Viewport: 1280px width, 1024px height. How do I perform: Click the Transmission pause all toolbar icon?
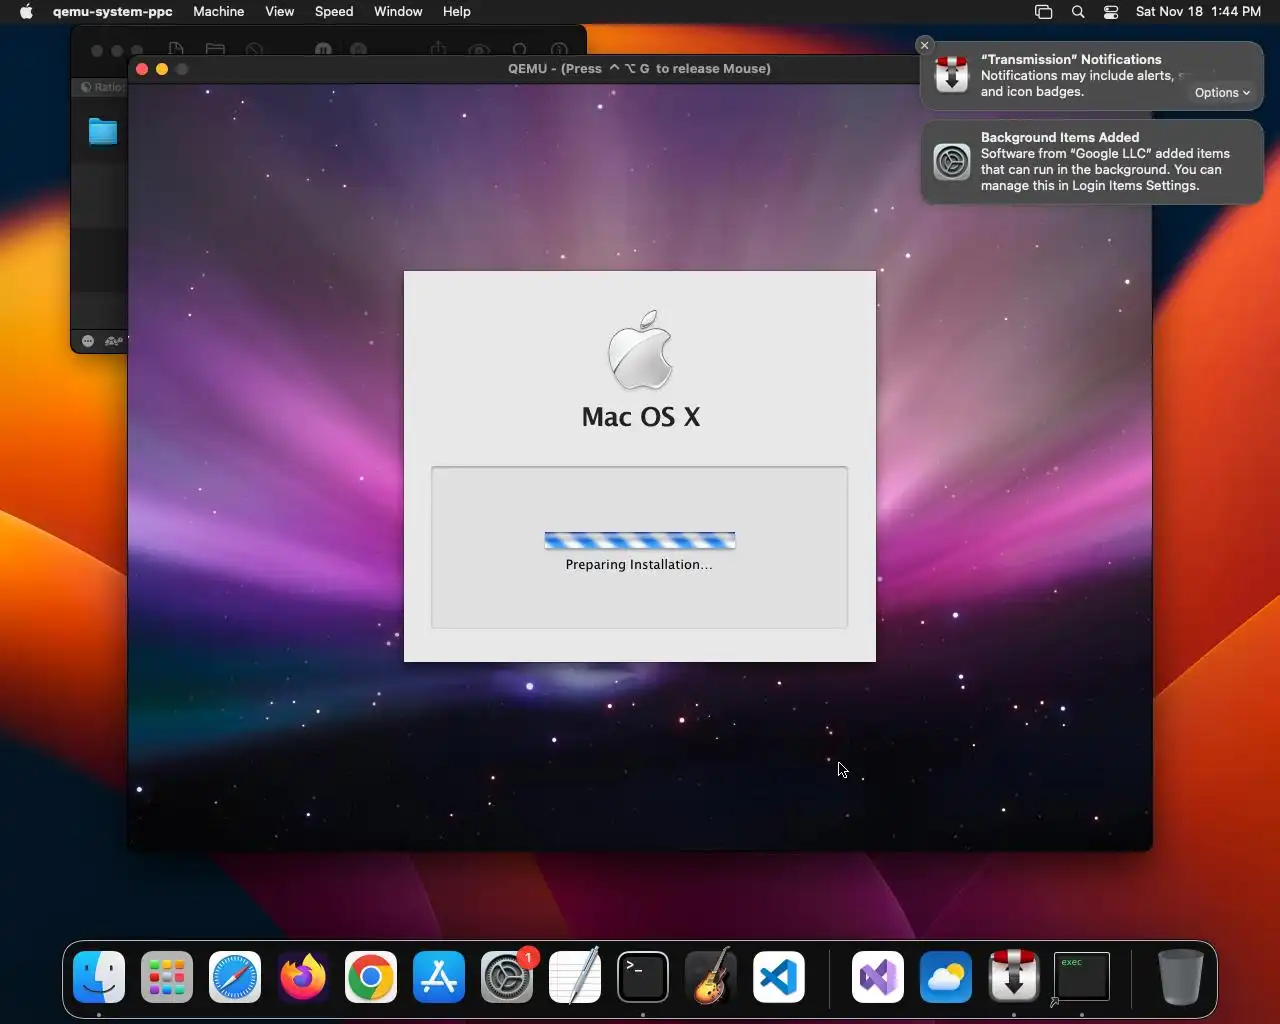pyautogui.click(x=324, y=49)
